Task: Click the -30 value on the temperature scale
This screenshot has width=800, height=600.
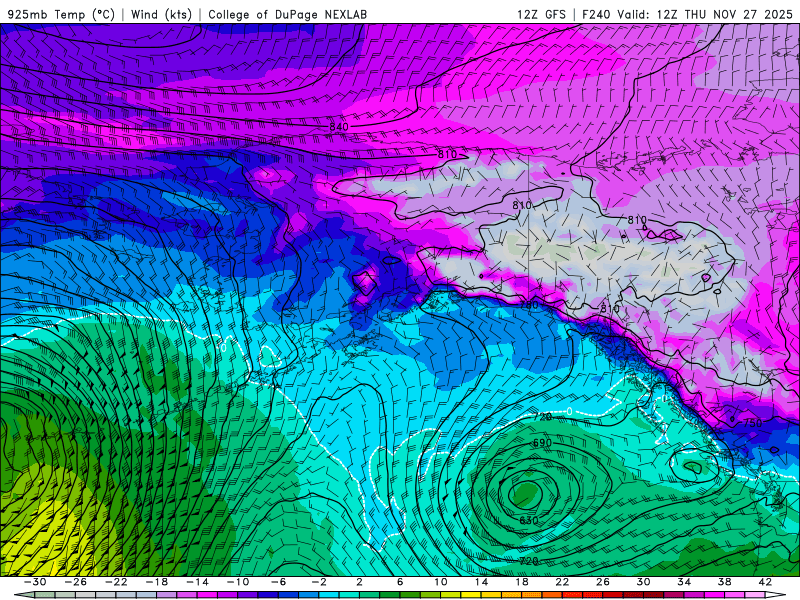Action: [35, 582]
